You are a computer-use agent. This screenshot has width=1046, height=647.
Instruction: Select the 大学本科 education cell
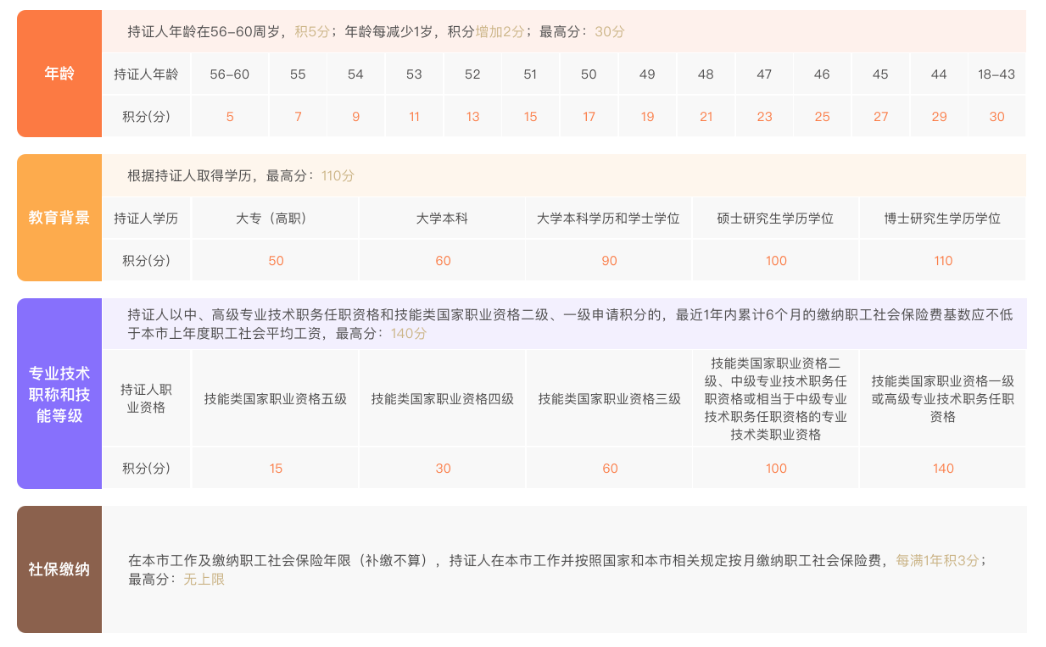point(442,218)
